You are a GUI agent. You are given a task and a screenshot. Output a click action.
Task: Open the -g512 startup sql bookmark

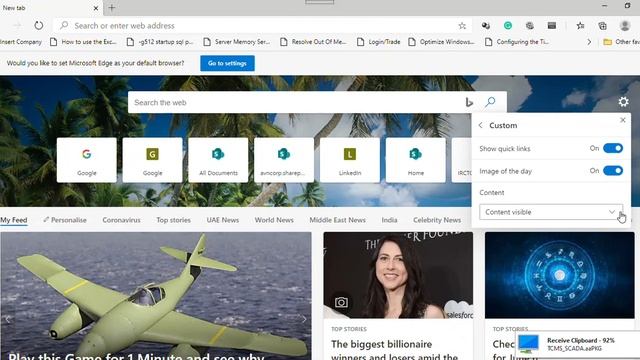(x=160, y=42)
